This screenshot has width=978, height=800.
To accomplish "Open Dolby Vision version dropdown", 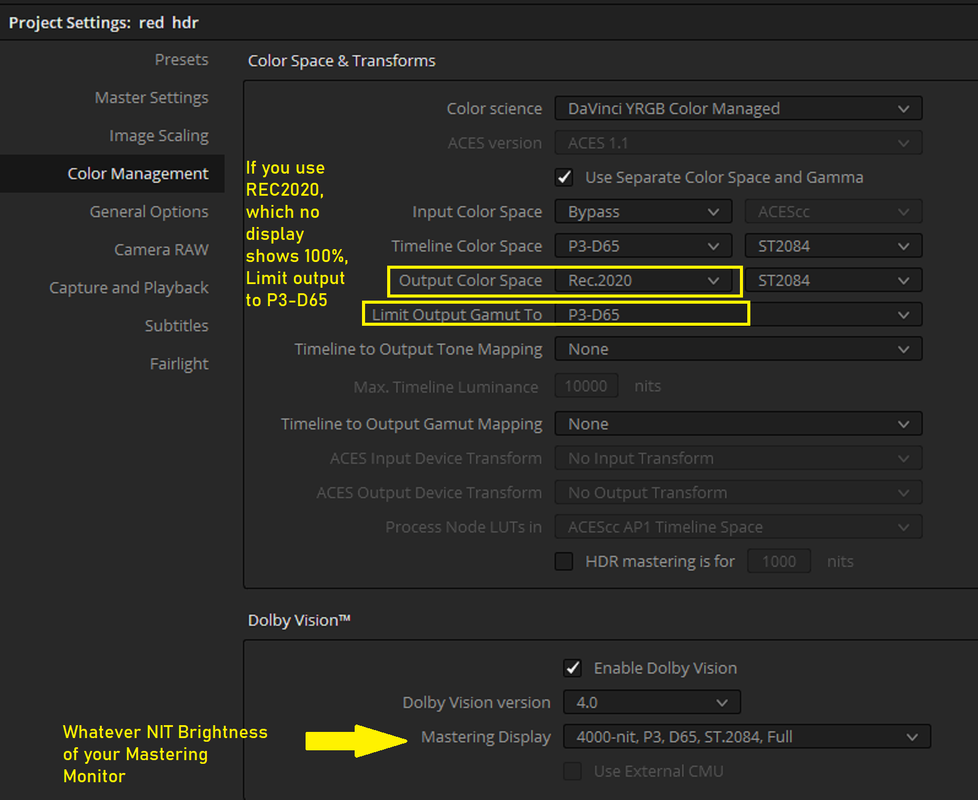I will click(652, 703).
